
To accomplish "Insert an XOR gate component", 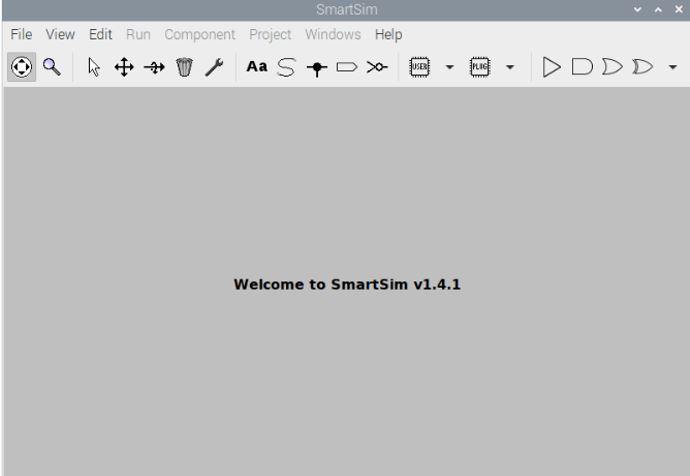I will [641, 67].
